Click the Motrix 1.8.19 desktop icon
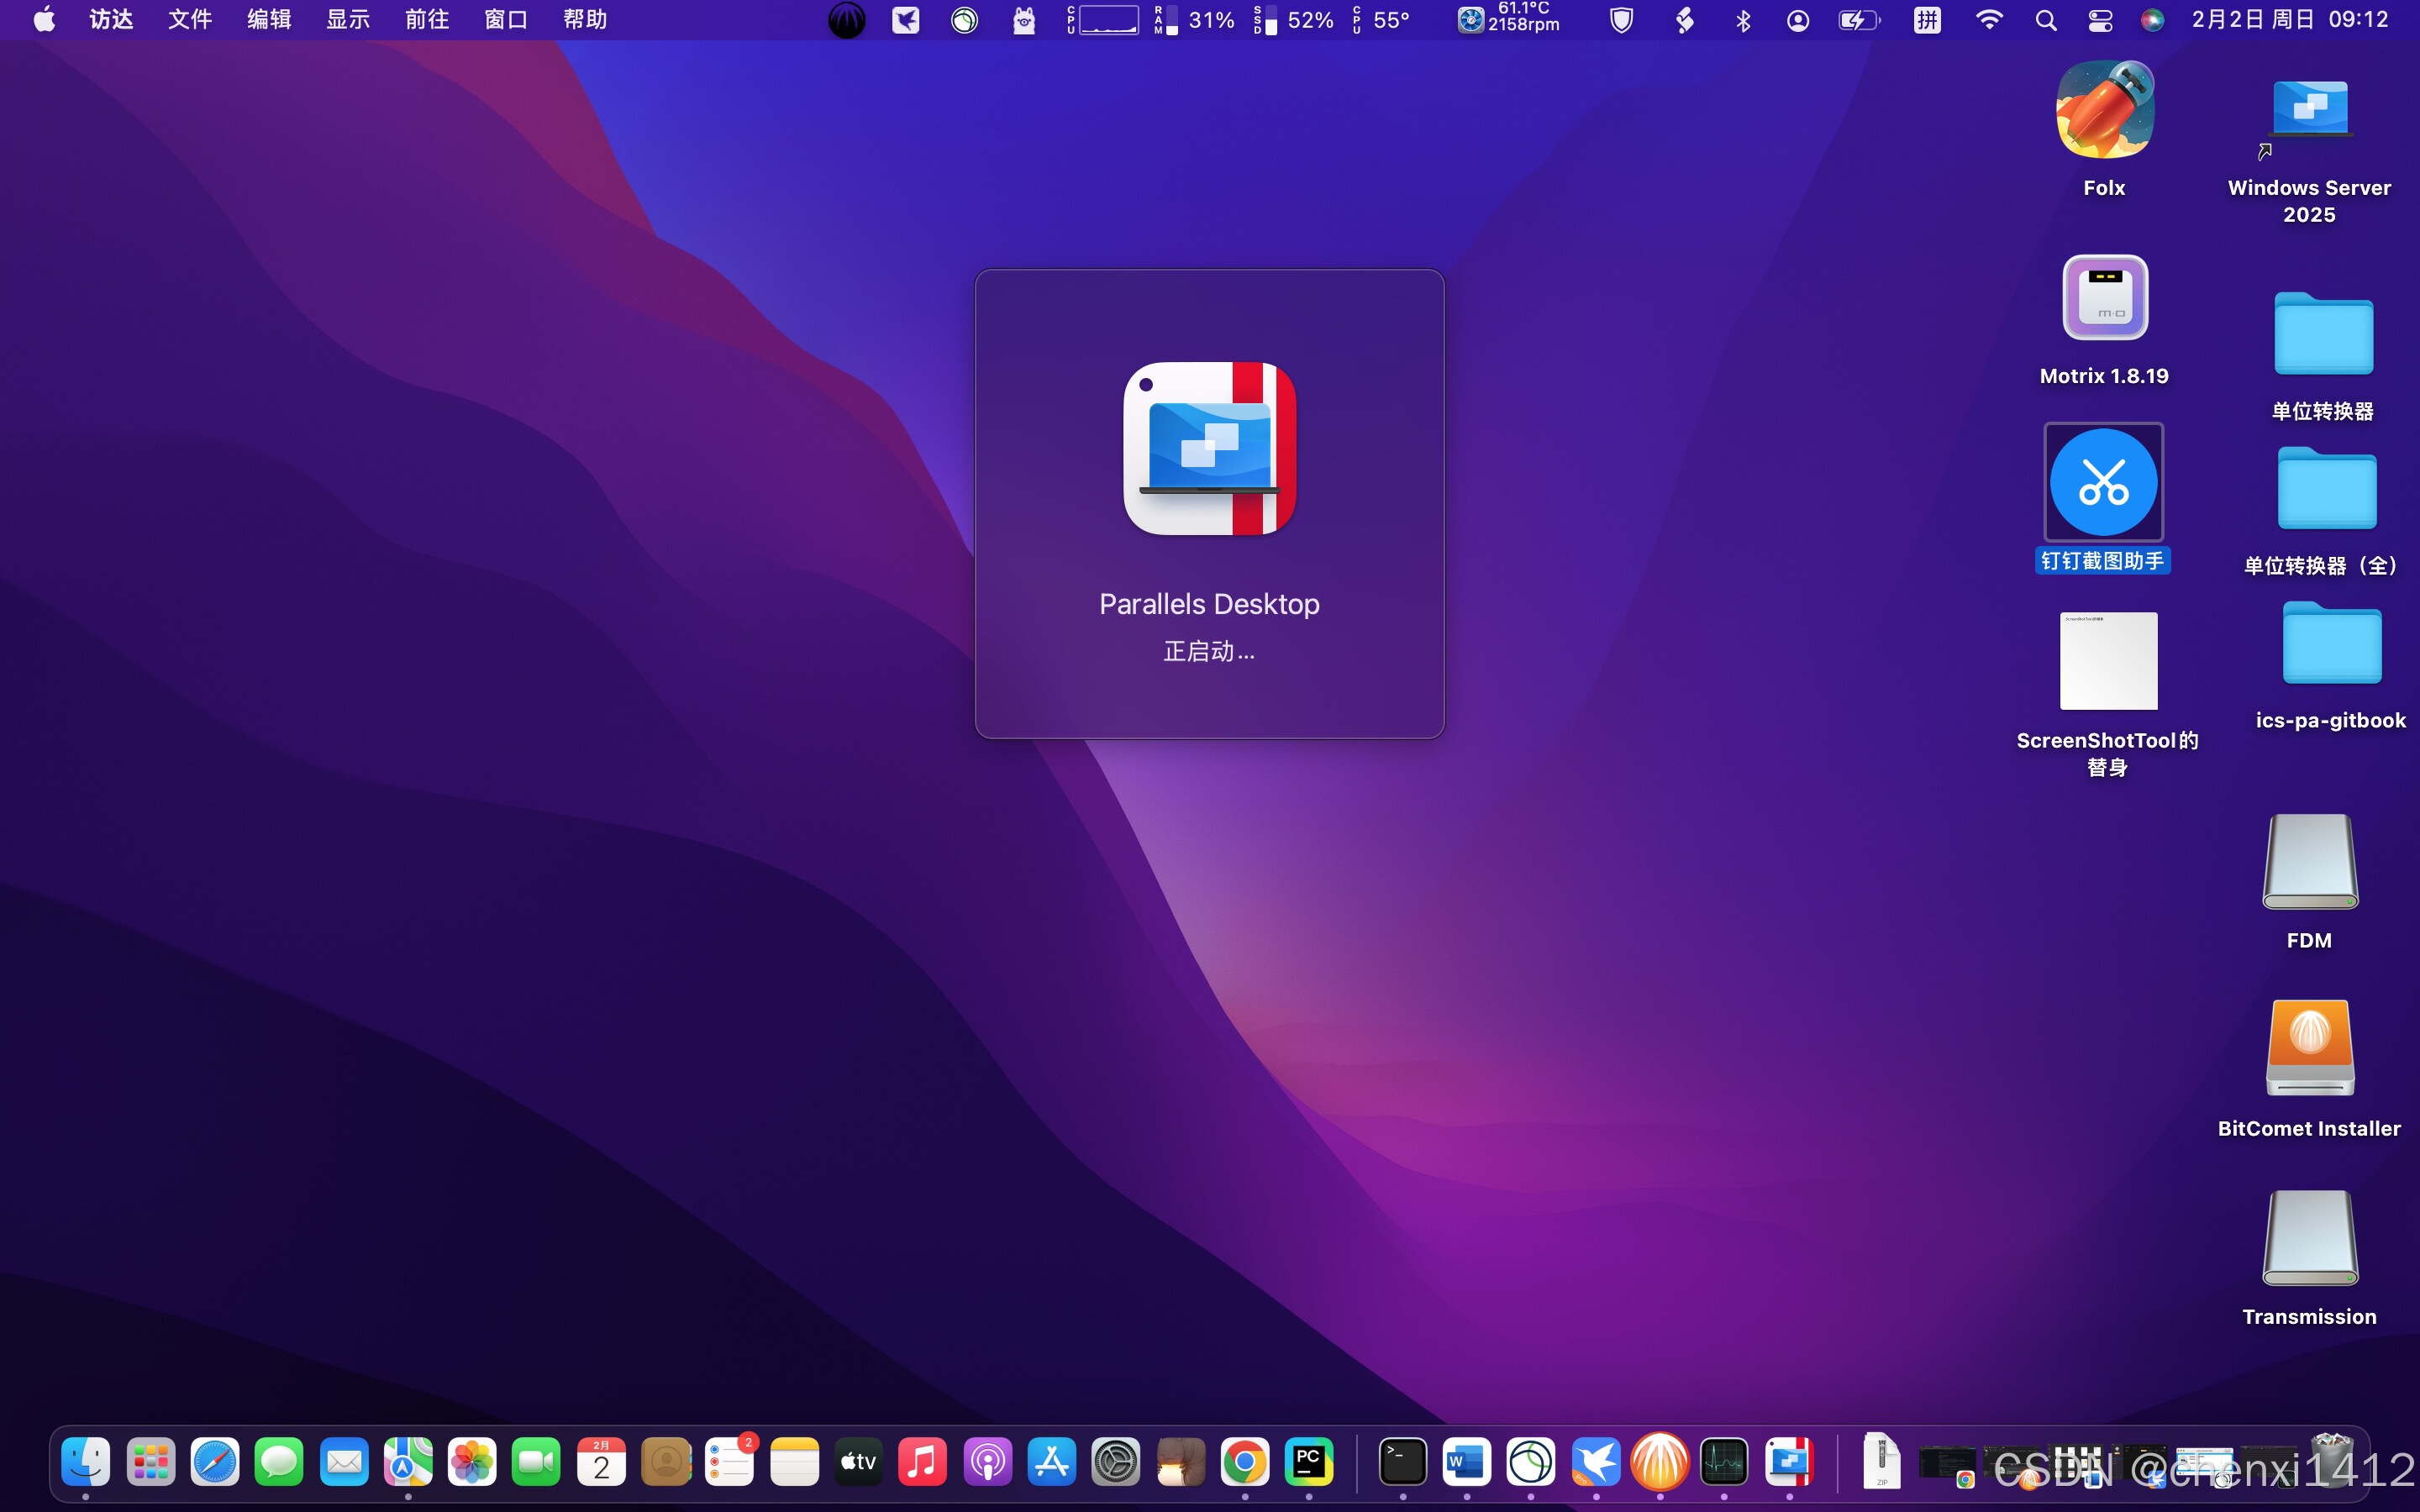The image size is (2420, 1512). pyautogui.click(x=2104, y=298)
